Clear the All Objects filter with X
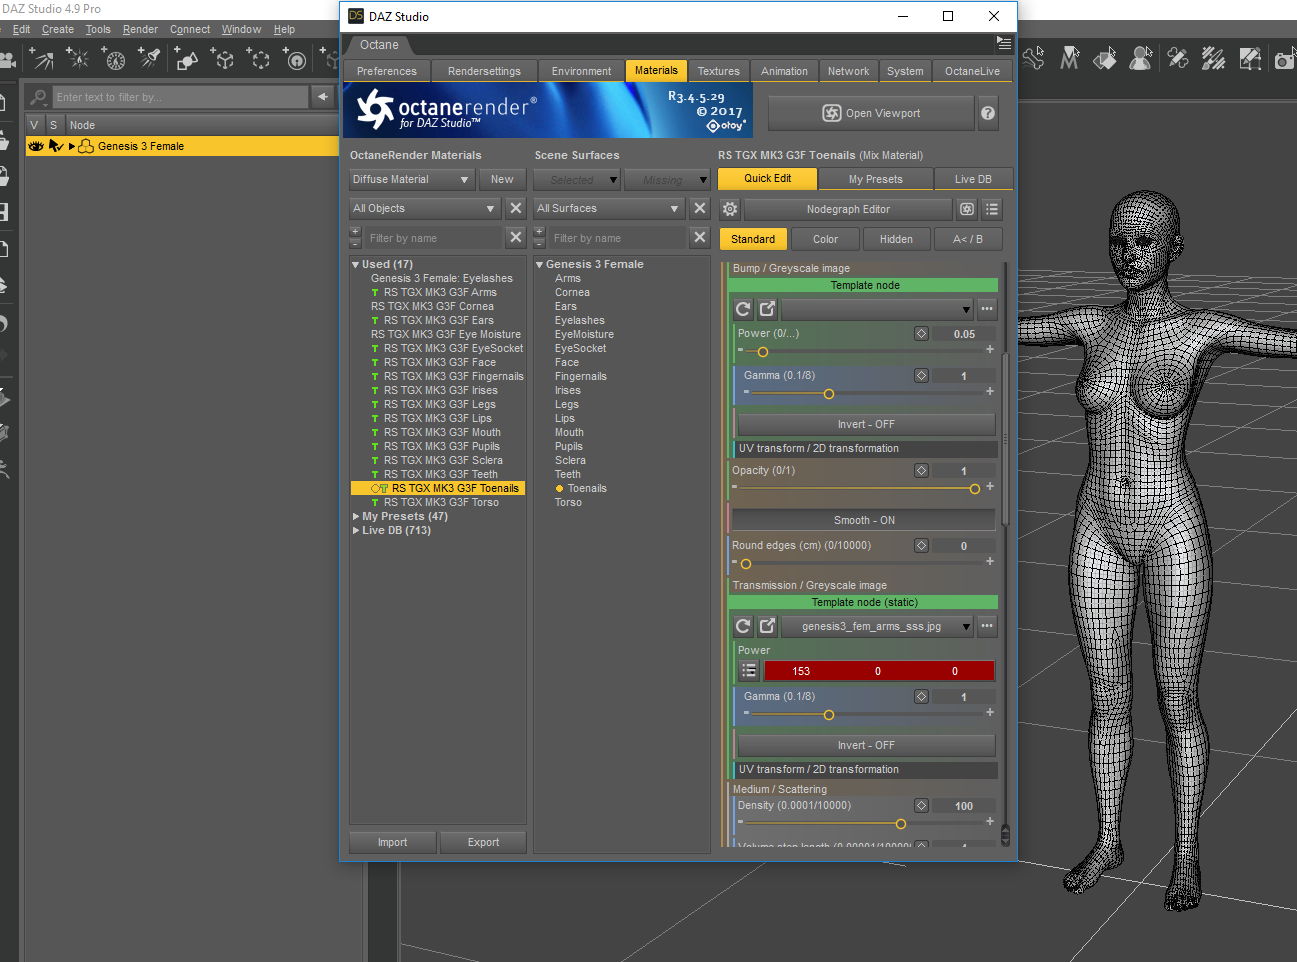Viewport: 1297px width, 962px height. (515, 208)
